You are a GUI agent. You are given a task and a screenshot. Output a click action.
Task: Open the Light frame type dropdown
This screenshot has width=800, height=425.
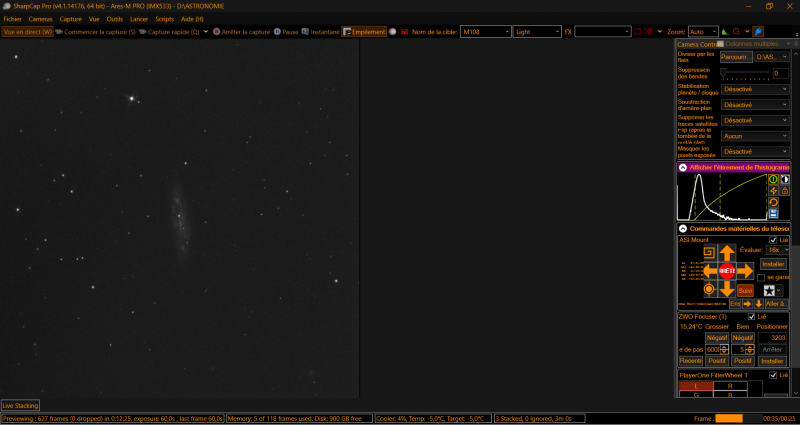coord(537,32)
